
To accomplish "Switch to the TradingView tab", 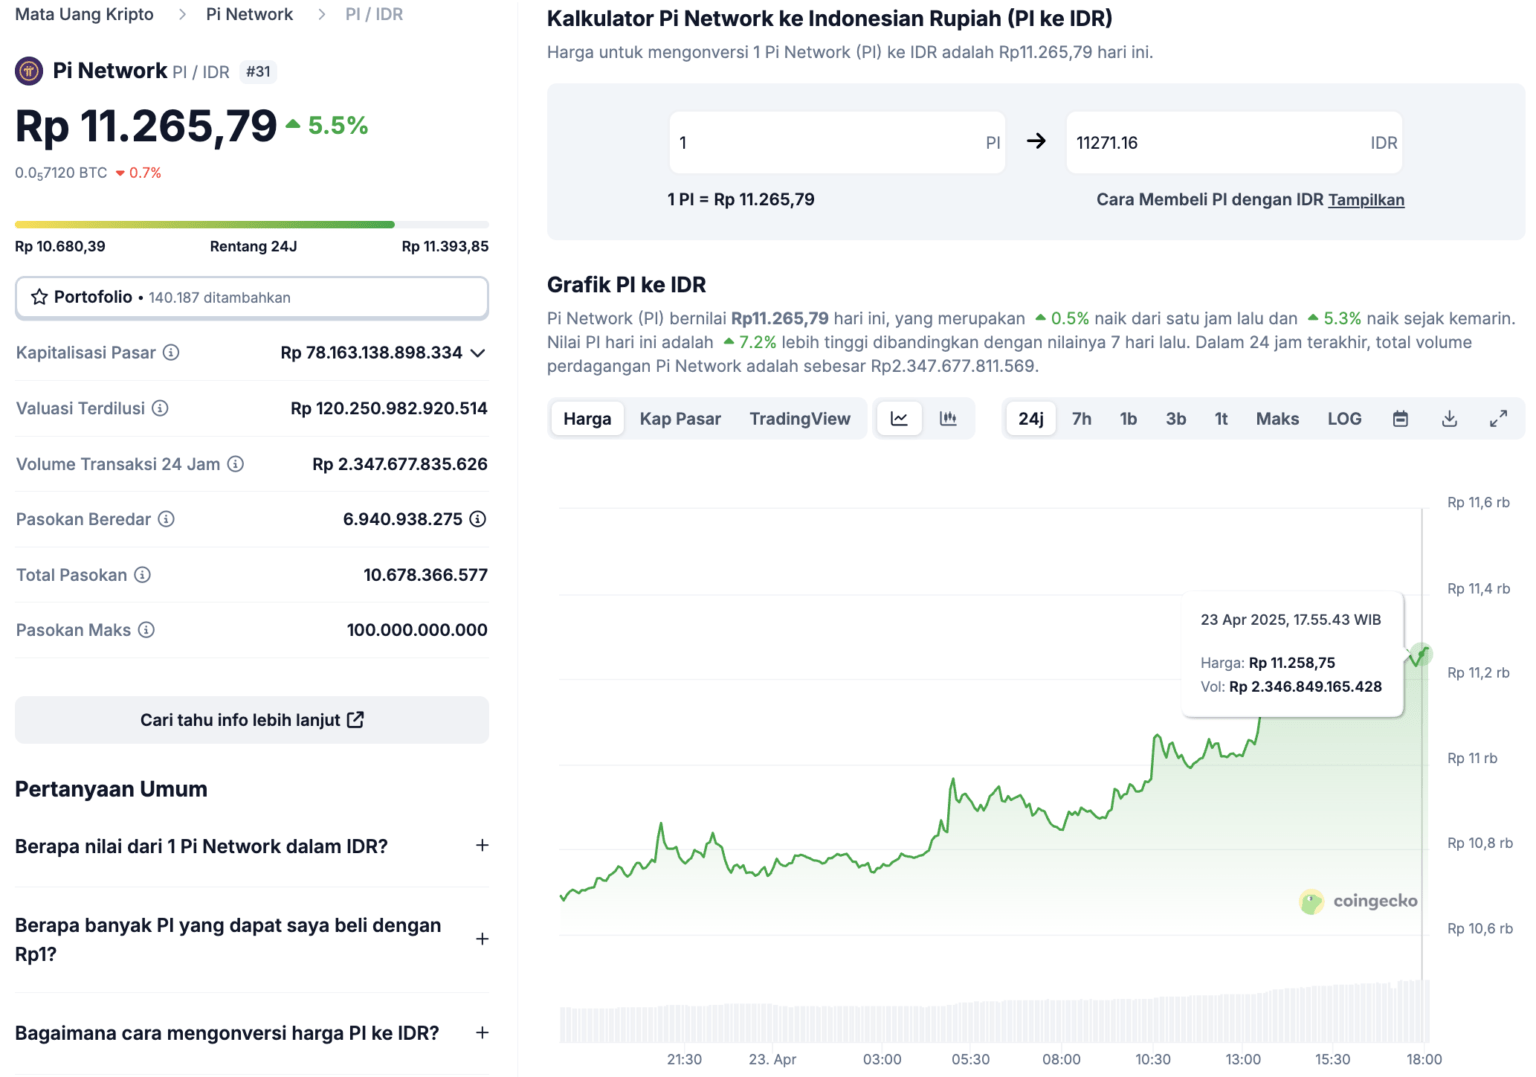I will [800, 418].
